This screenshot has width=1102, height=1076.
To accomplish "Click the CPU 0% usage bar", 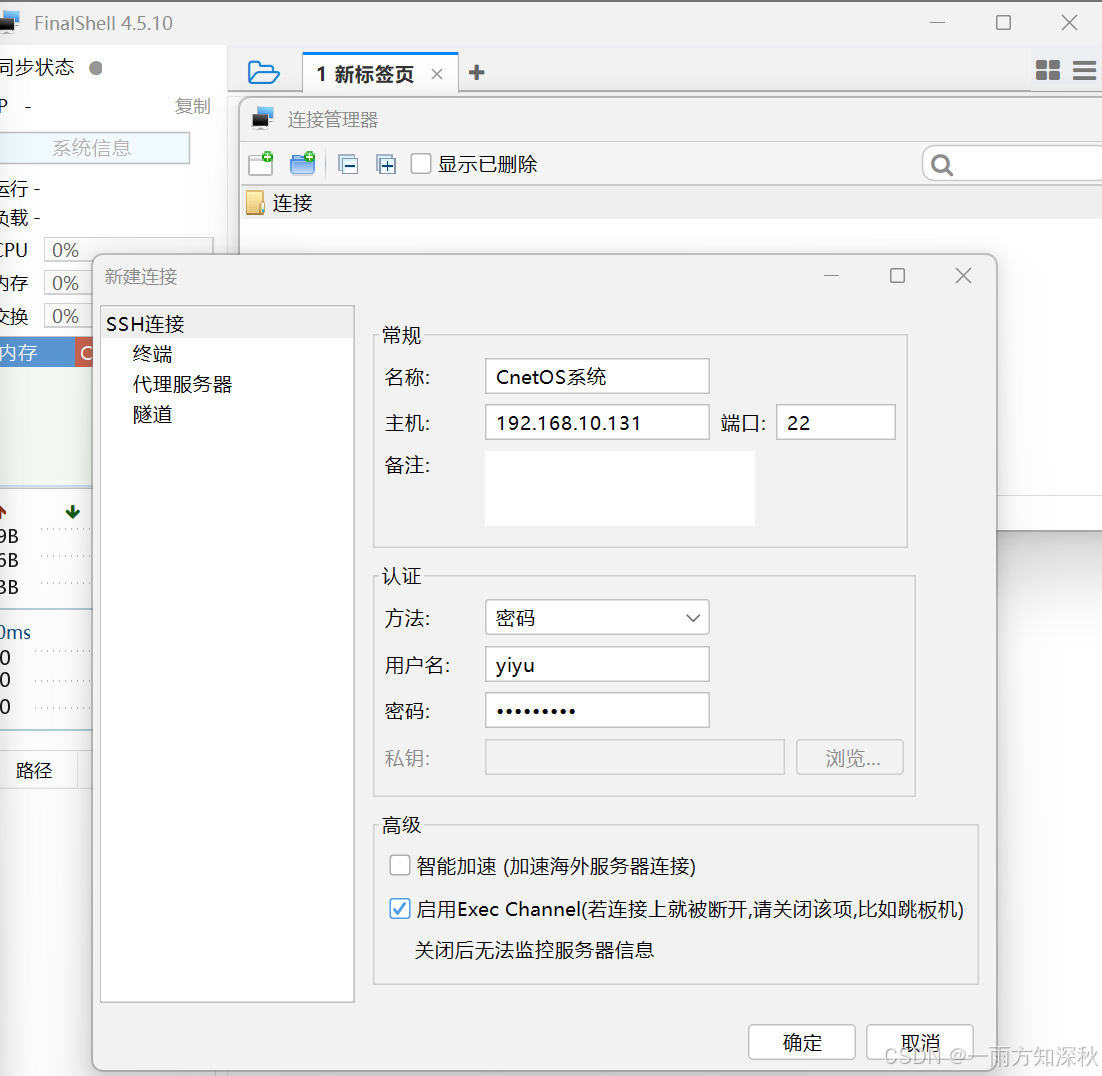I will tap(129, 249).
